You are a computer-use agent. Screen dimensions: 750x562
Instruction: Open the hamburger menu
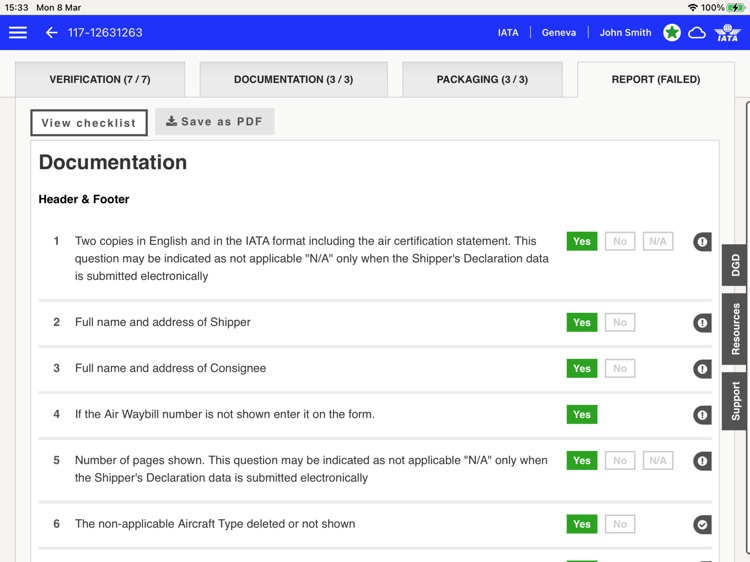tap(18, 33)
